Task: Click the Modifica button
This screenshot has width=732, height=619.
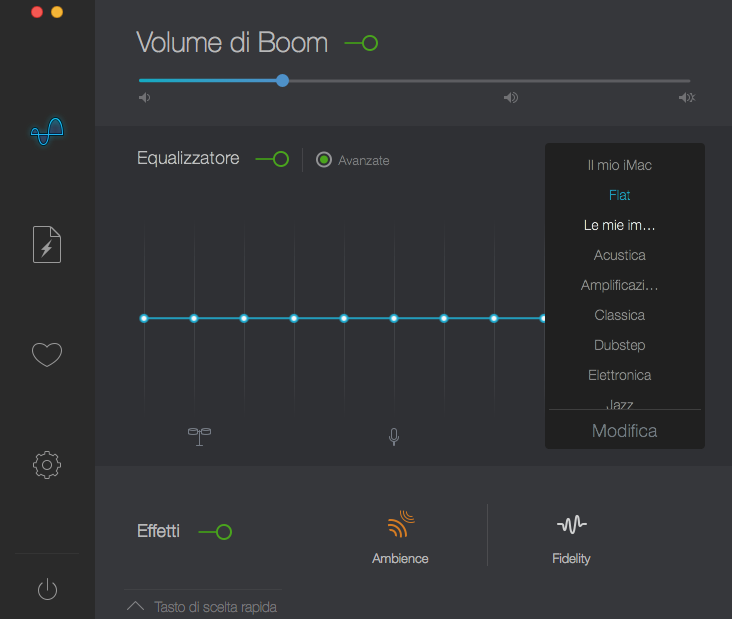Action: (625, 430)
